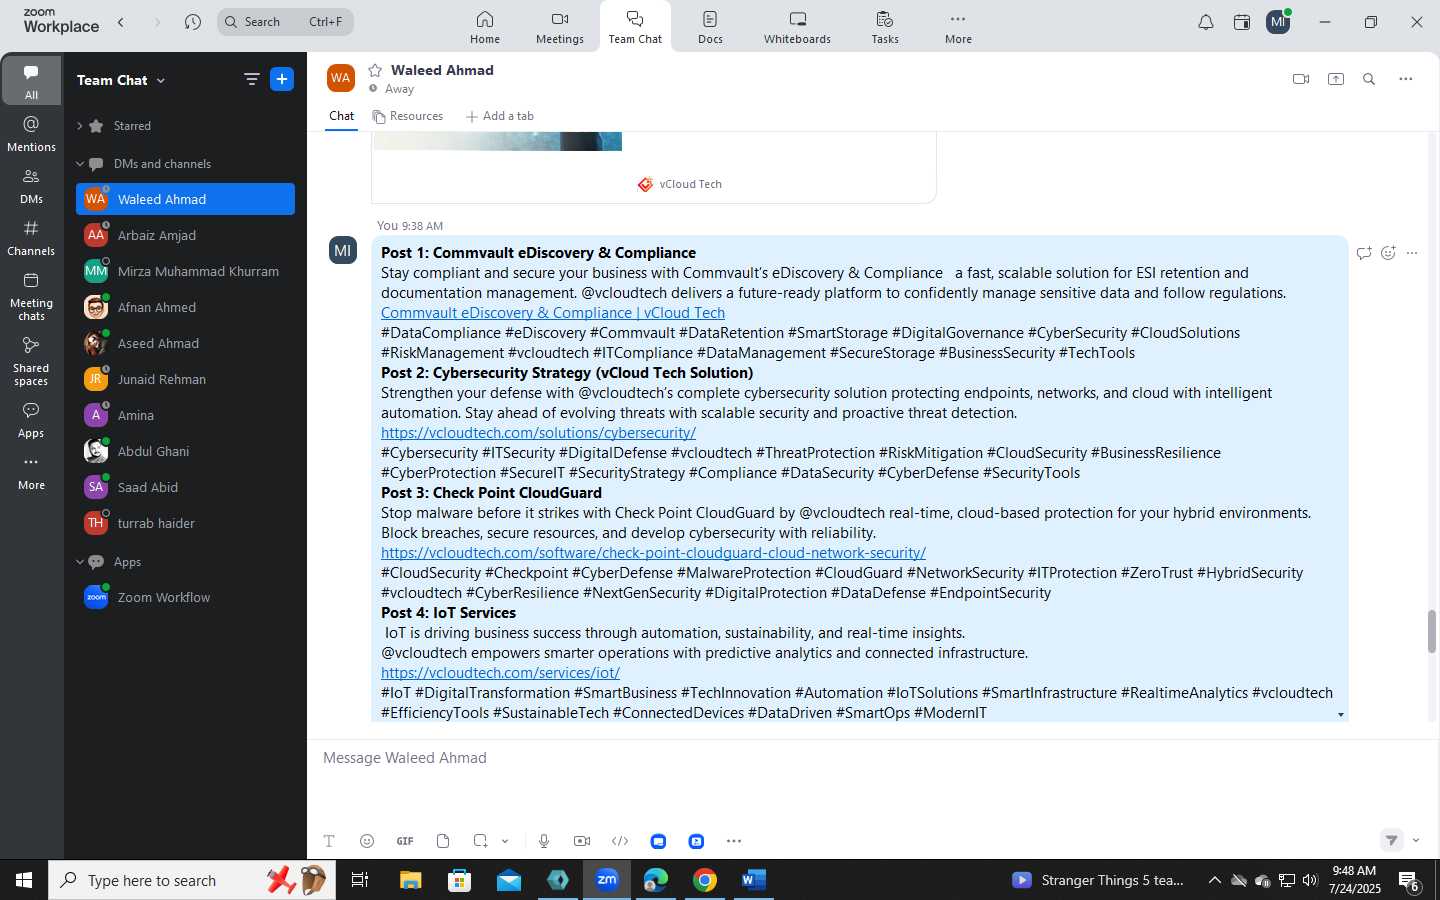The image size is (1440, 900).
Task: Search within this chat
Action: 1369,79
